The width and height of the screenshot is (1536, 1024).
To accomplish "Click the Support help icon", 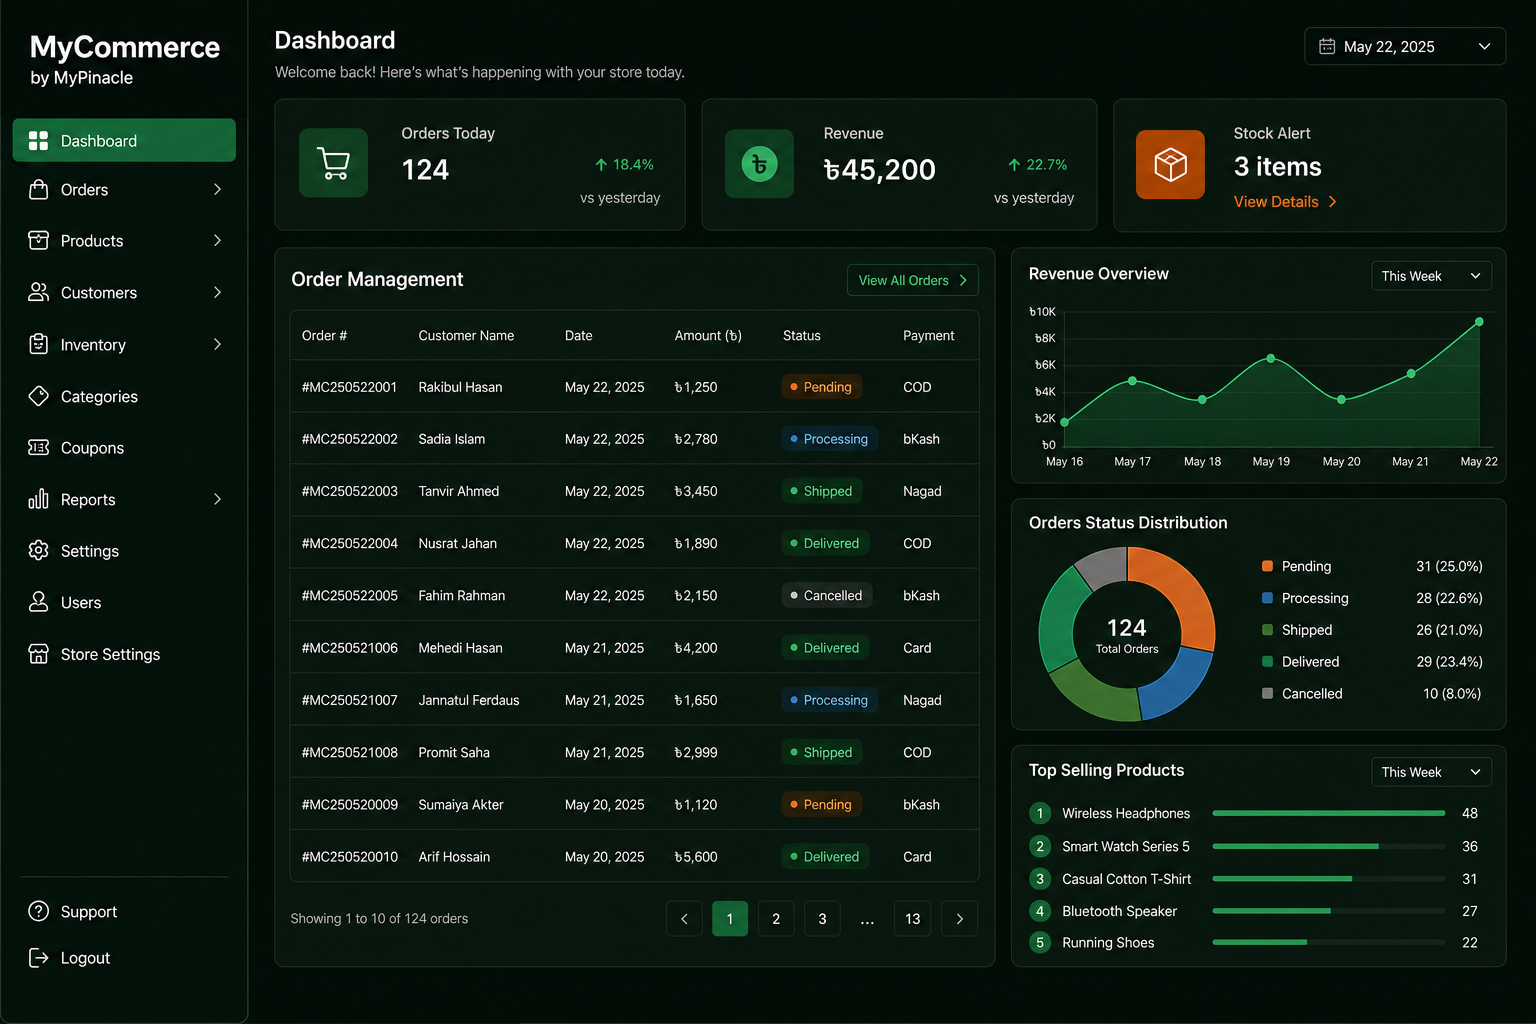I will point(39,911).
